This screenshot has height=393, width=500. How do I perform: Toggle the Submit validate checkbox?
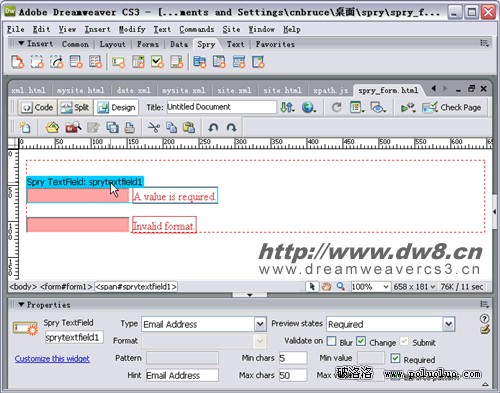click(404, 341)
